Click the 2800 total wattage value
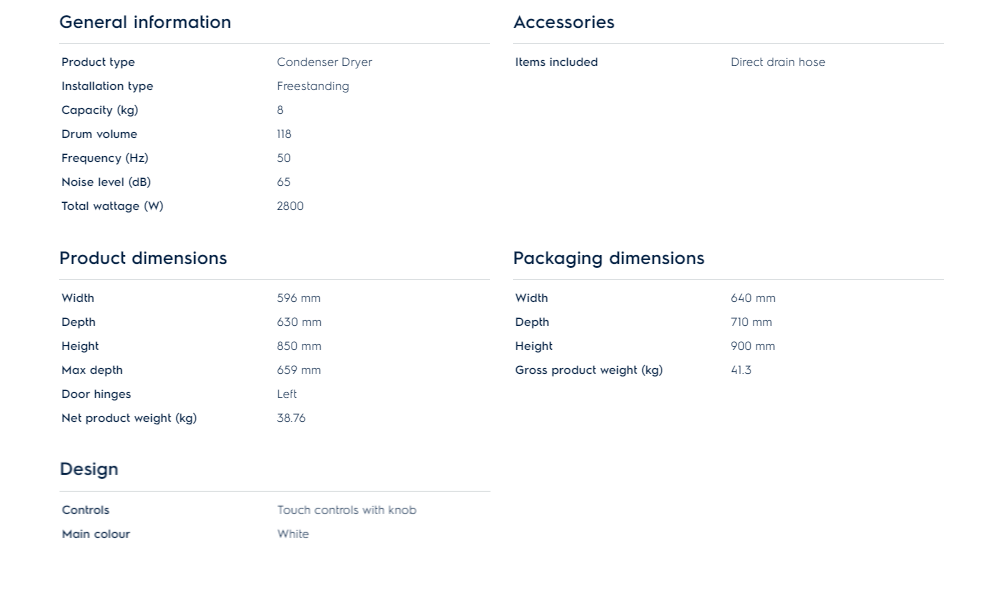Viewport: 1001px width, 605px height. 290,206
